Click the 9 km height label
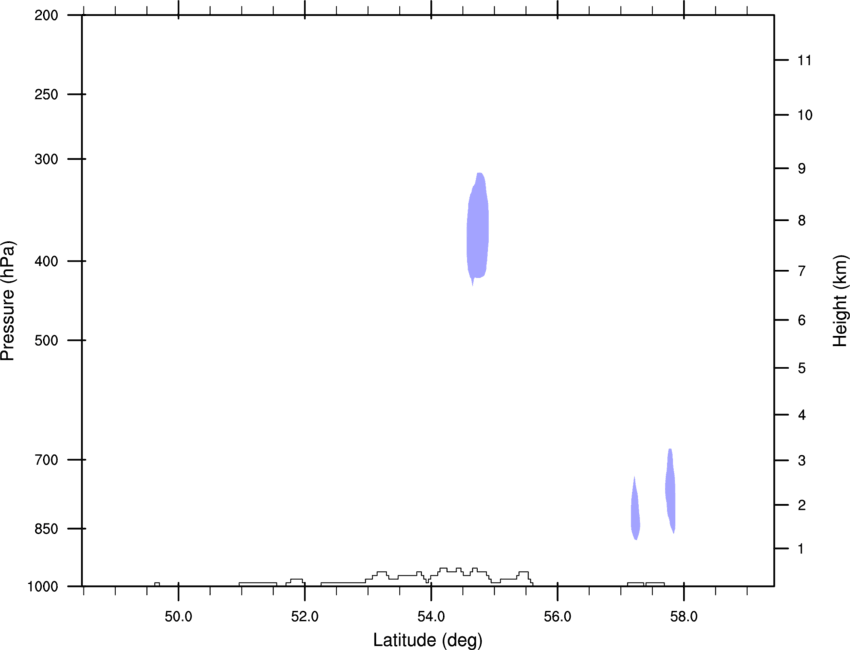 coord(802,169)
